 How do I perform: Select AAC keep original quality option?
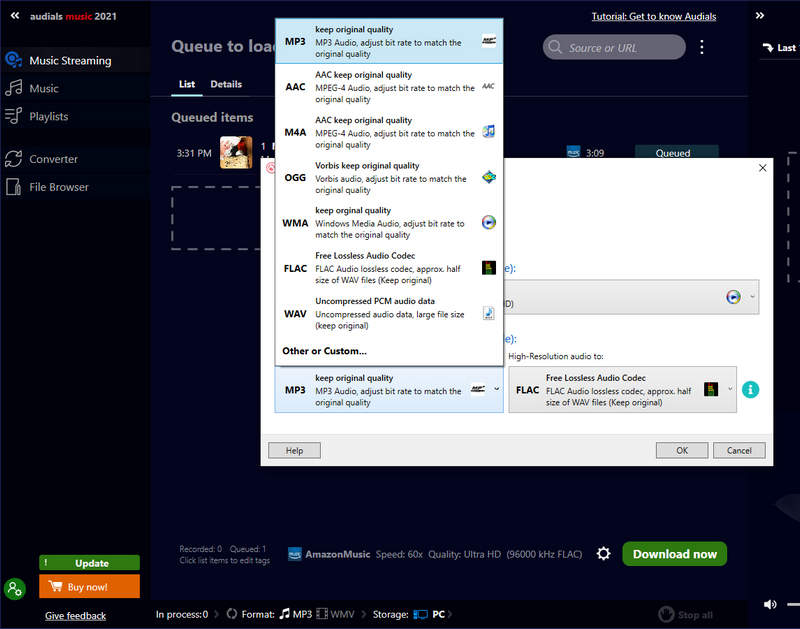389,87
